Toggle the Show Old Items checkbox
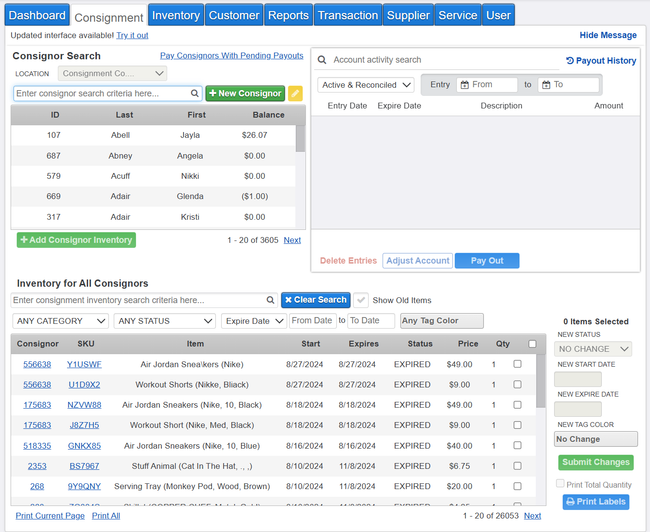The height and width of the screenshot is (532, 650). point(361,300)
